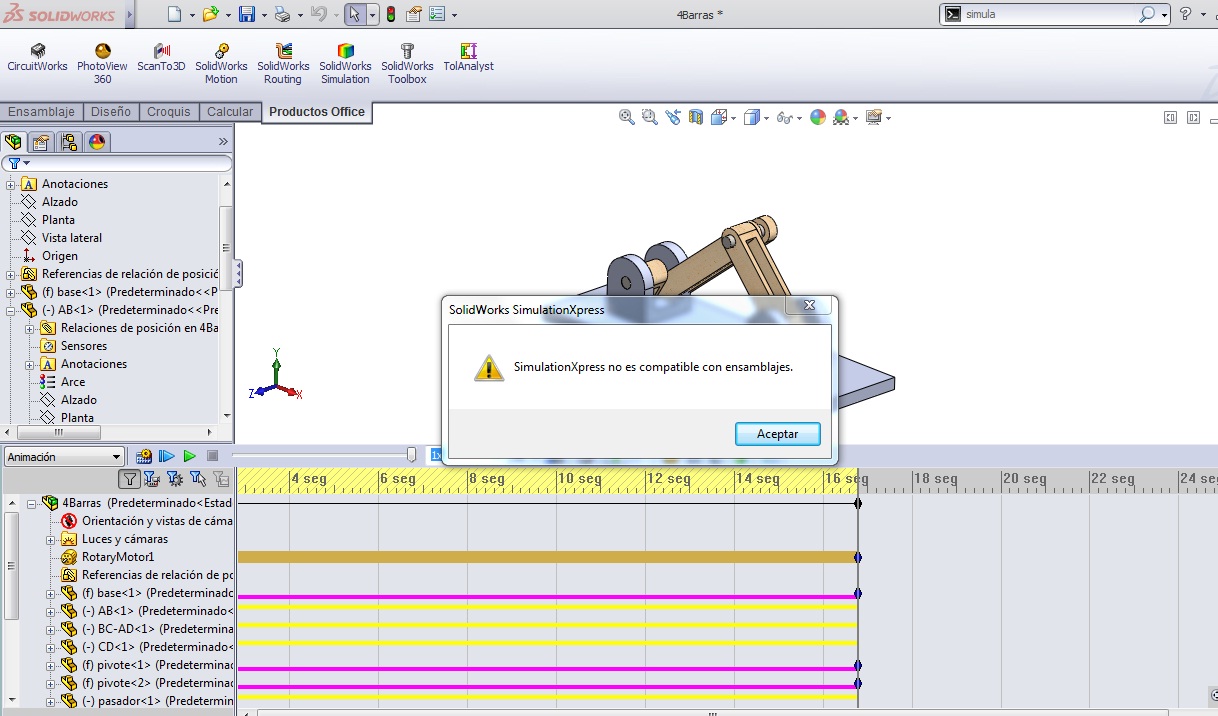Open the FeatureManager design tree tab
Viewport: 1218px width, 716px height.
click(x=13, y=142)
